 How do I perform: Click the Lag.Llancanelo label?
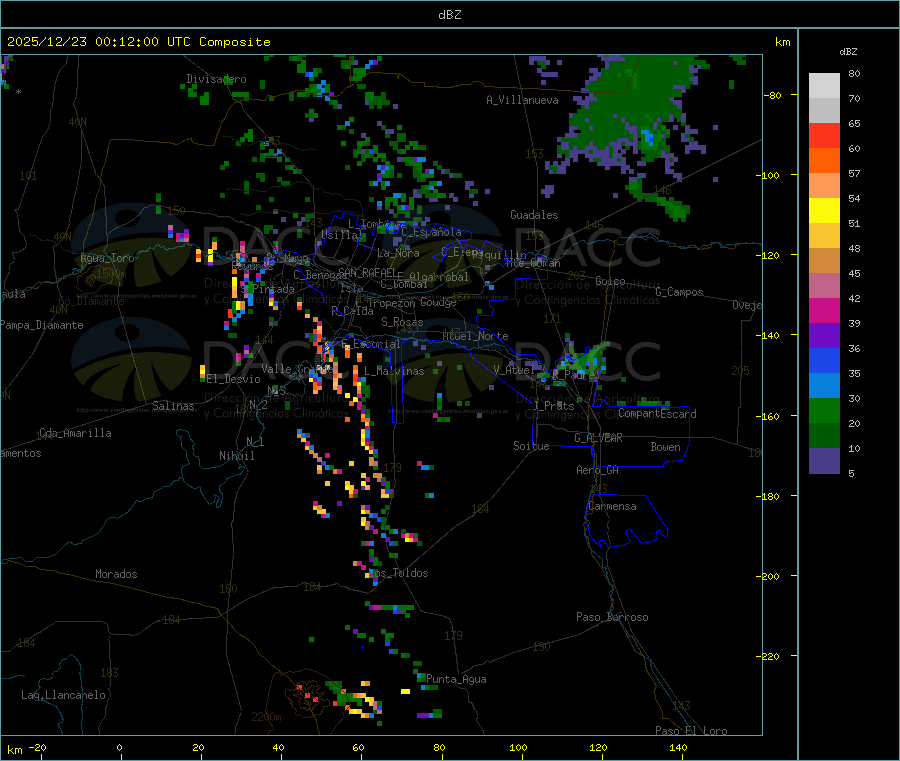(x=63, y=695)
